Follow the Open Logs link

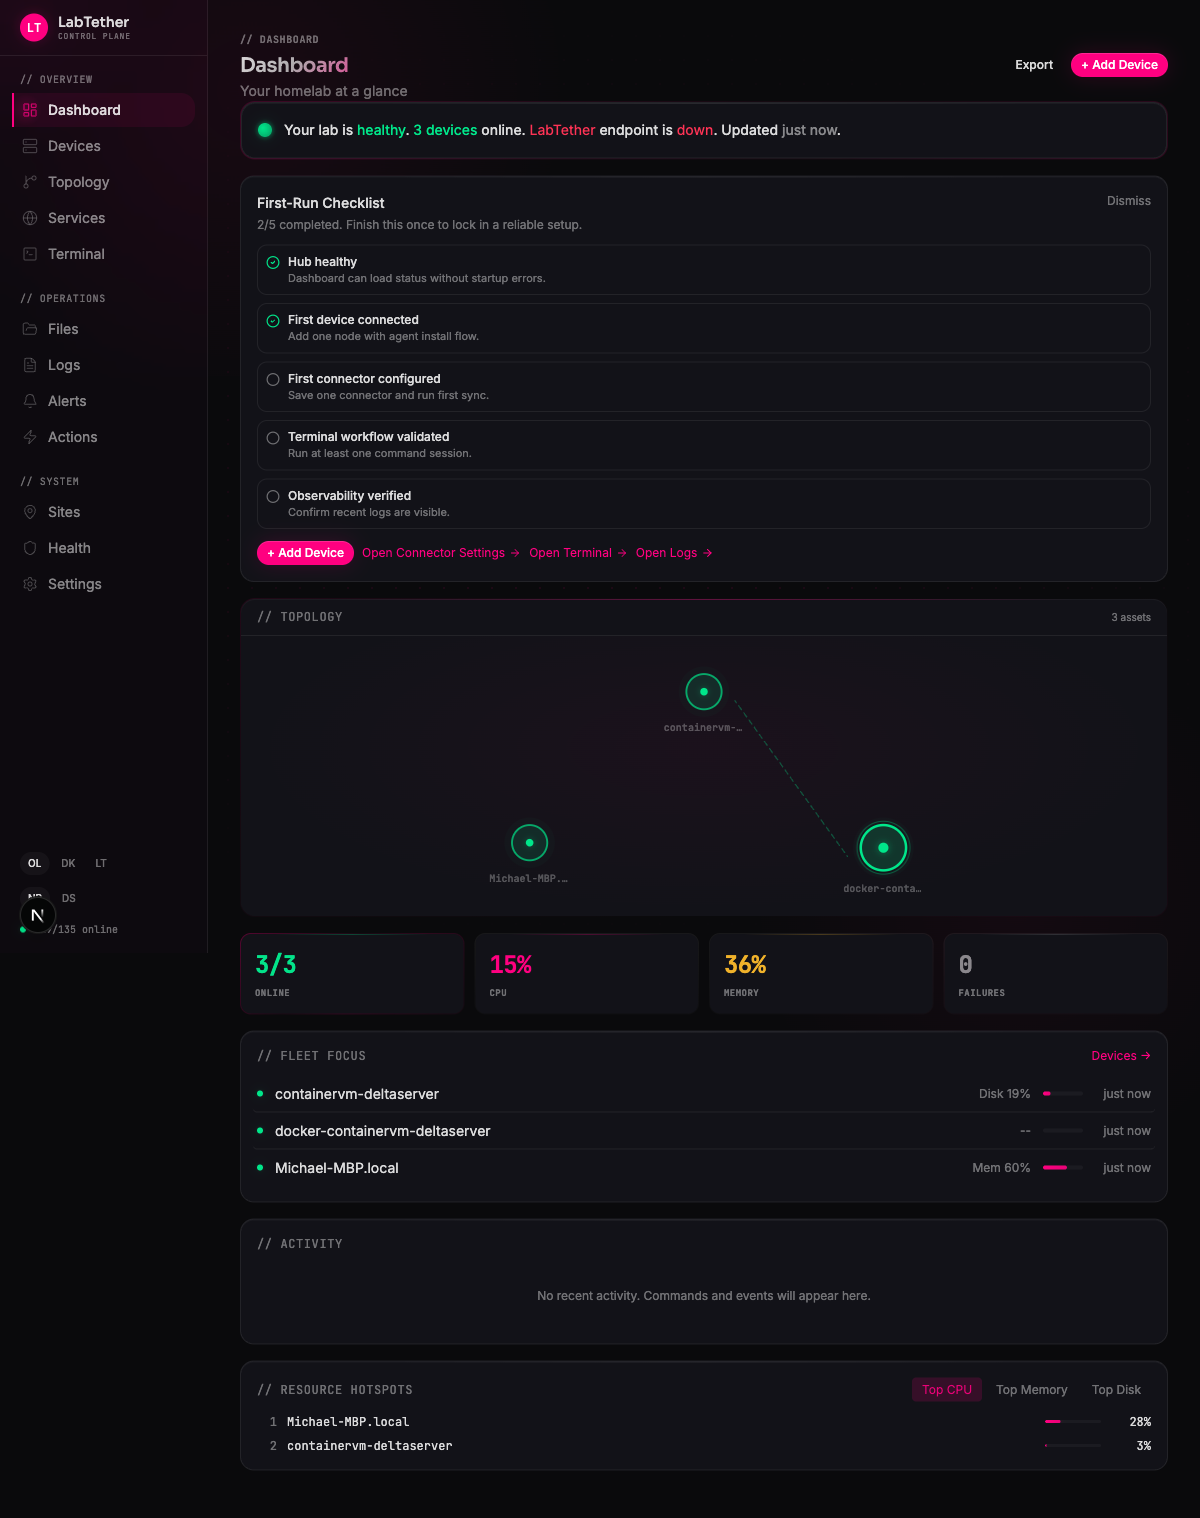[674, 553]
